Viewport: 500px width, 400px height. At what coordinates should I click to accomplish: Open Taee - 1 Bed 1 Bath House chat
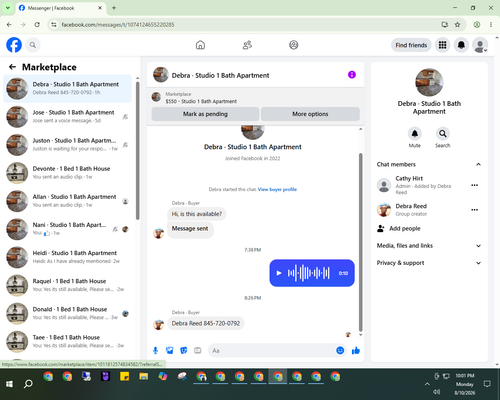[x=67, y=342]
